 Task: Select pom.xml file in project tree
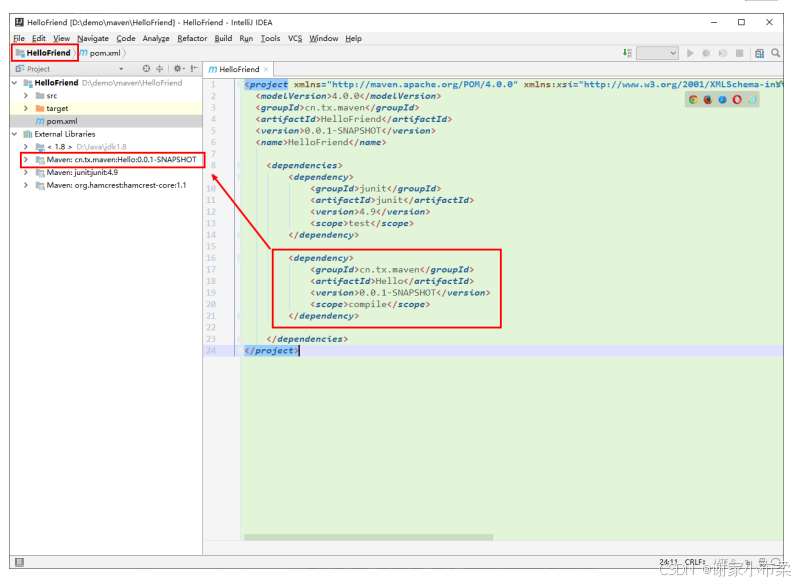[x=106, y=121]
